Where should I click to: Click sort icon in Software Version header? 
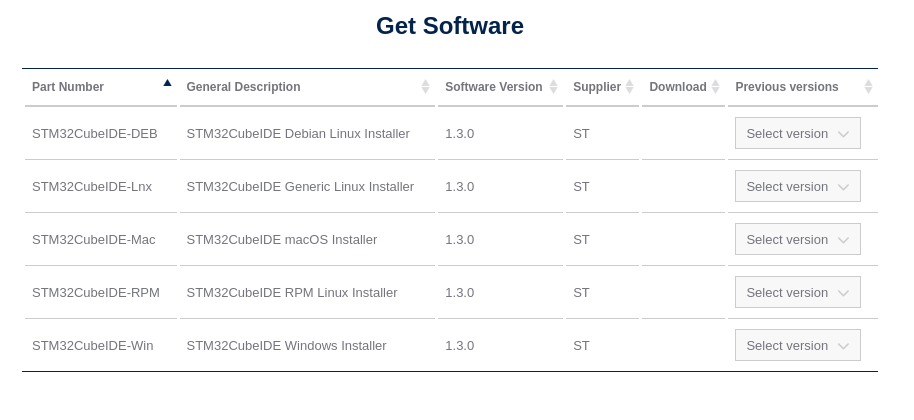(553, 87)
